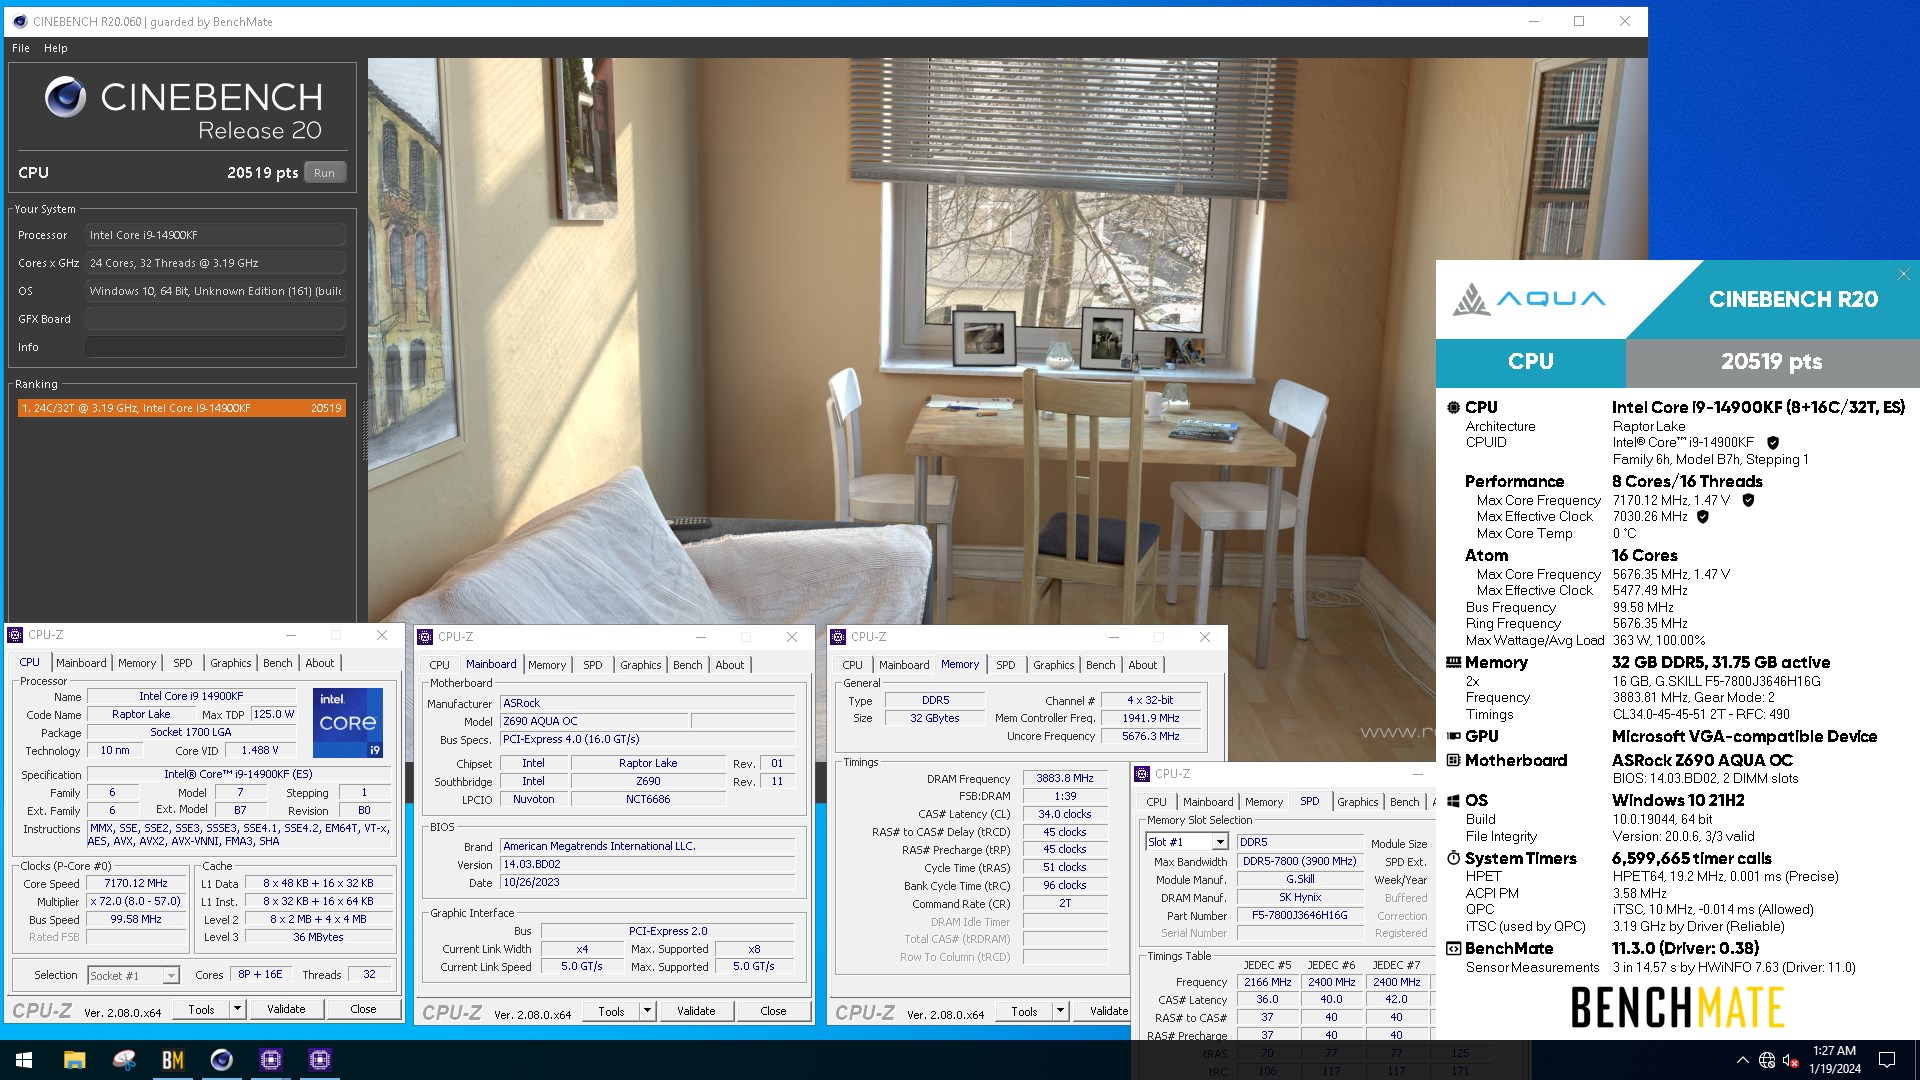Click the Cinebench sphere logo in left panel
This screenshot has width=1920, height=1080.
tap(65, 97)
